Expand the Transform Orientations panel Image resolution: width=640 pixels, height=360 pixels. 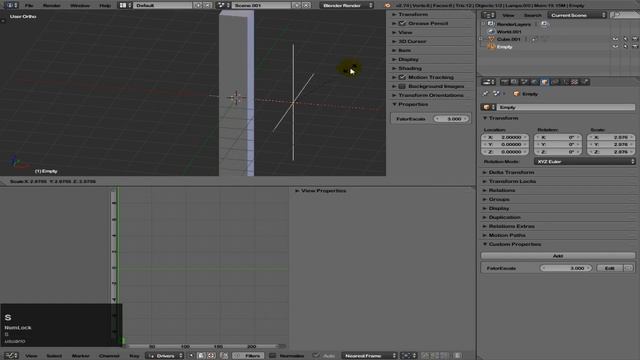tap(431, 95)
